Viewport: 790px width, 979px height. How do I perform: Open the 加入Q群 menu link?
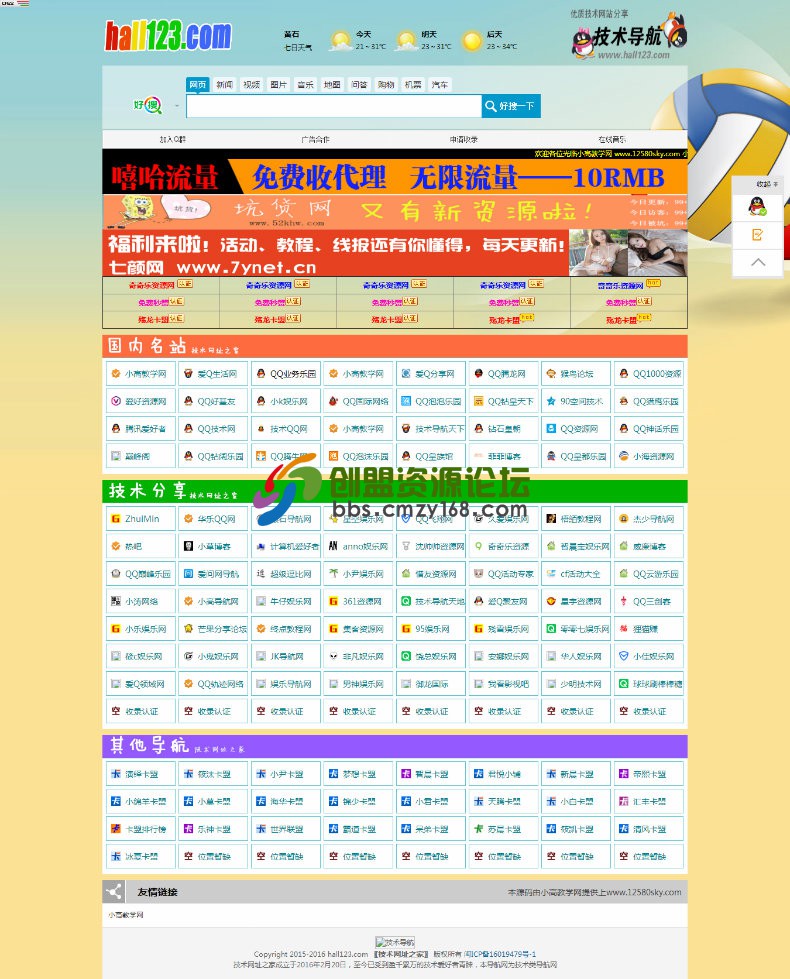click(173, 139)
